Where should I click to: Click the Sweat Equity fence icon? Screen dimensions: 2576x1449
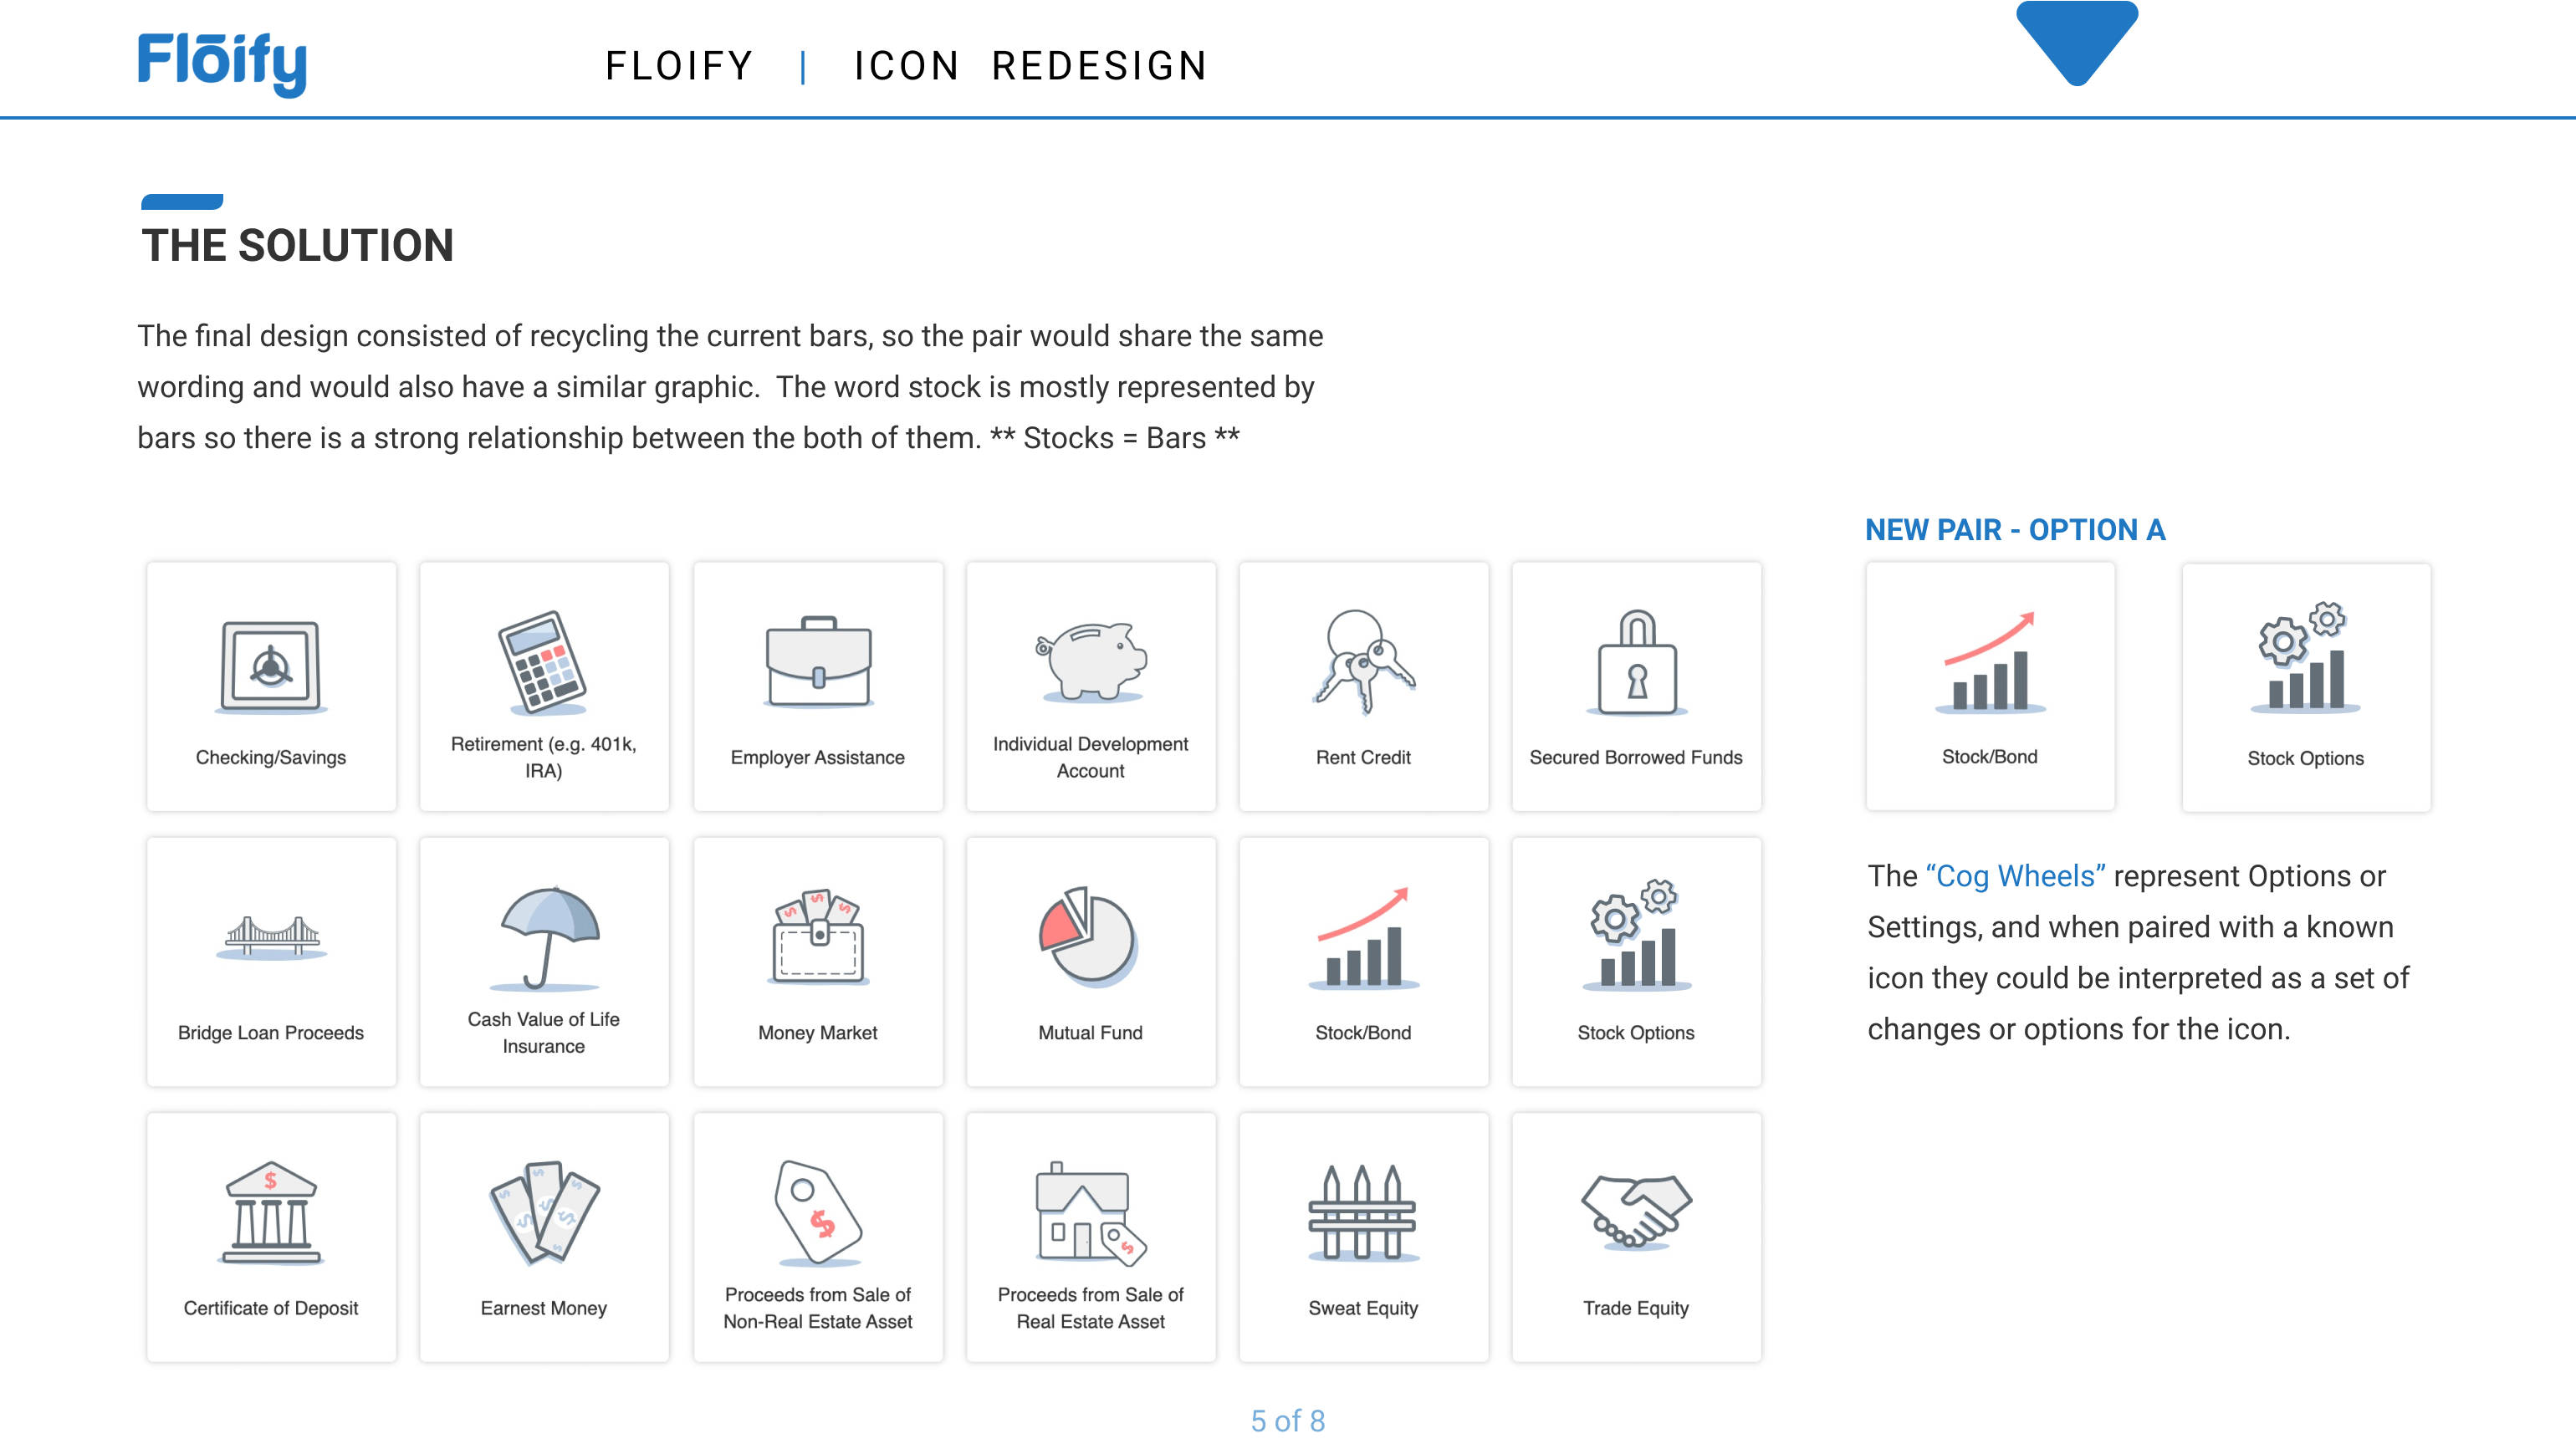pyautogui.click(x=1362, y=1212)
